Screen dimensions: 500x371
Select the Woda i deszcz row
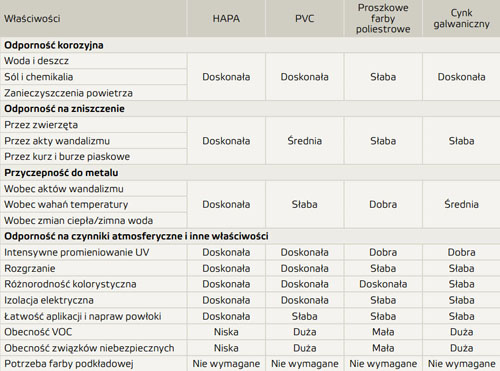pos(93,61)
